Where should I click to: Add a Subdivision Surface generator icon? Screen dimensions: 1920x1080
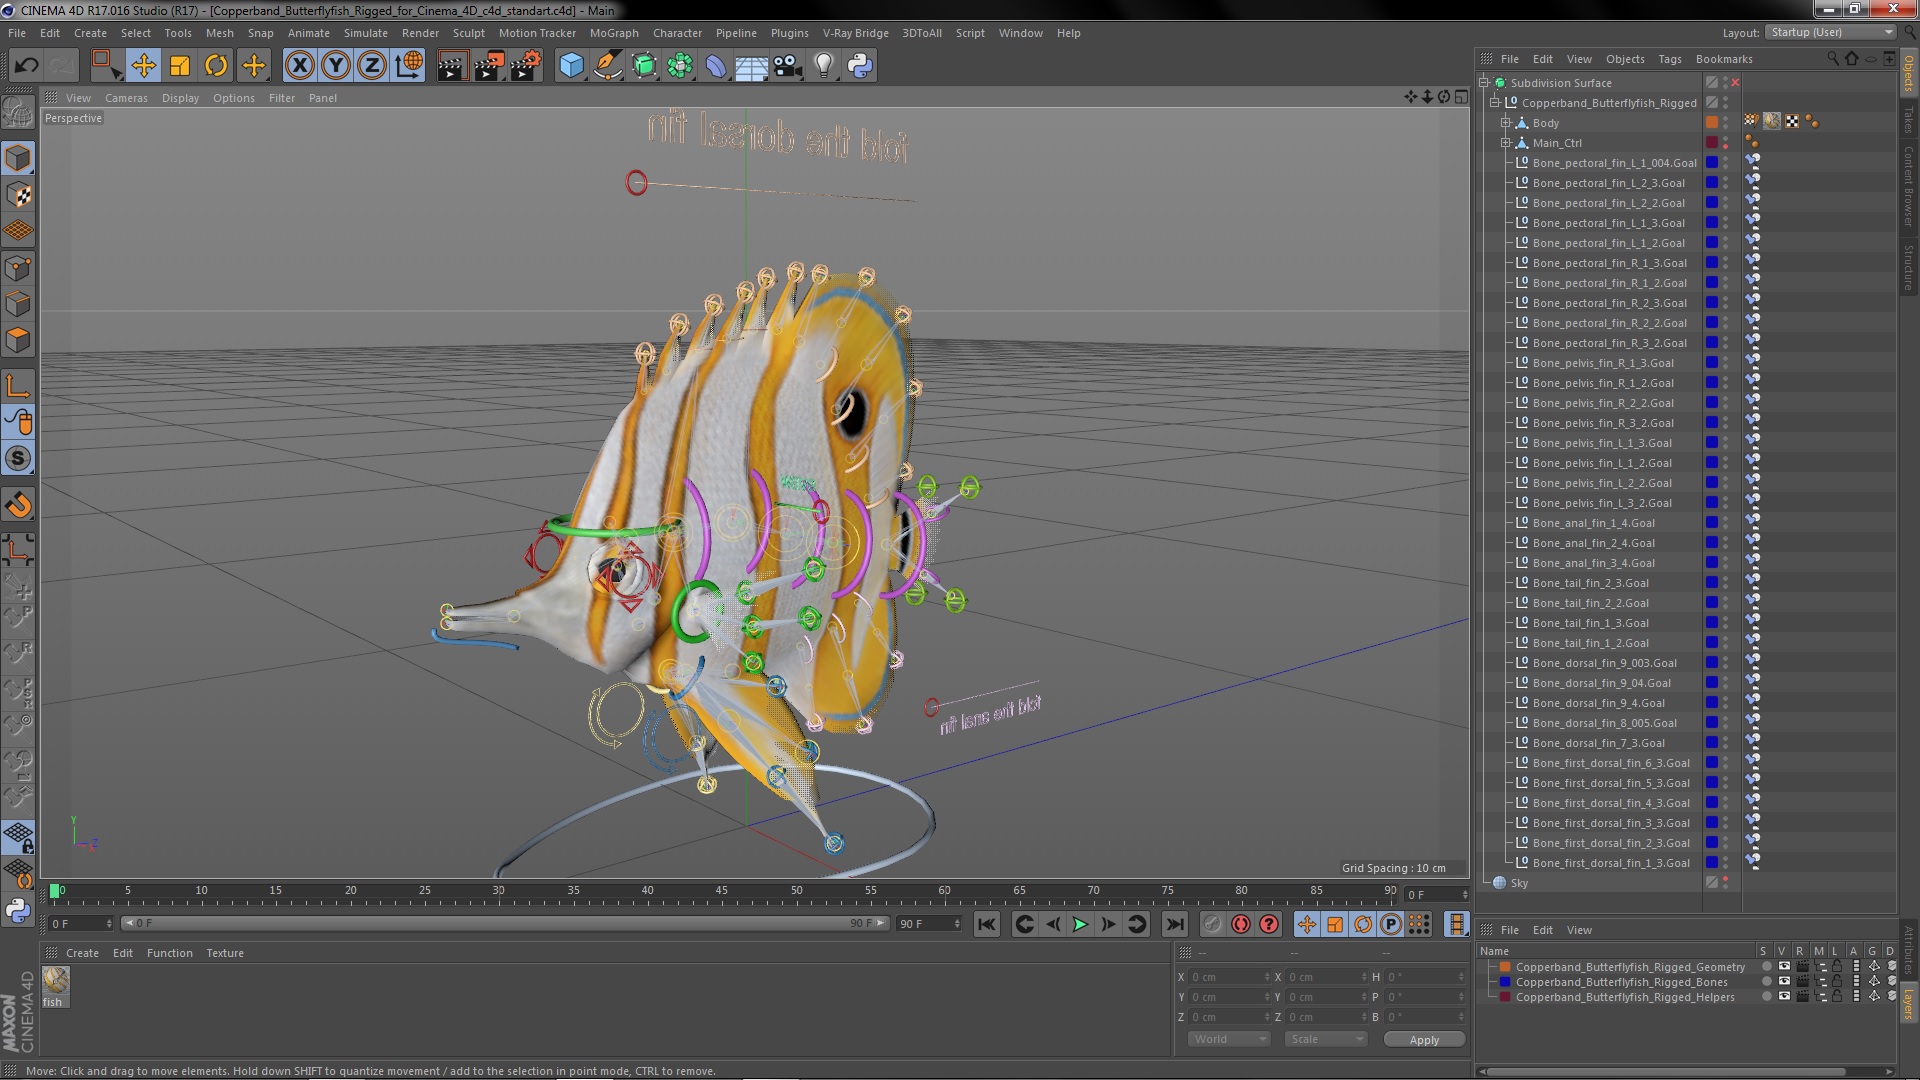(644, 66)
